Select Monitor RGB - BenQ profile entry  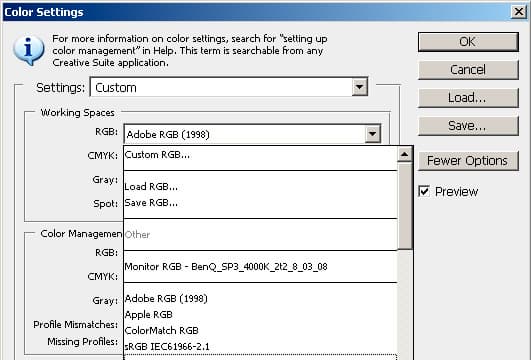pyautogui.click(x=260, y=267)
